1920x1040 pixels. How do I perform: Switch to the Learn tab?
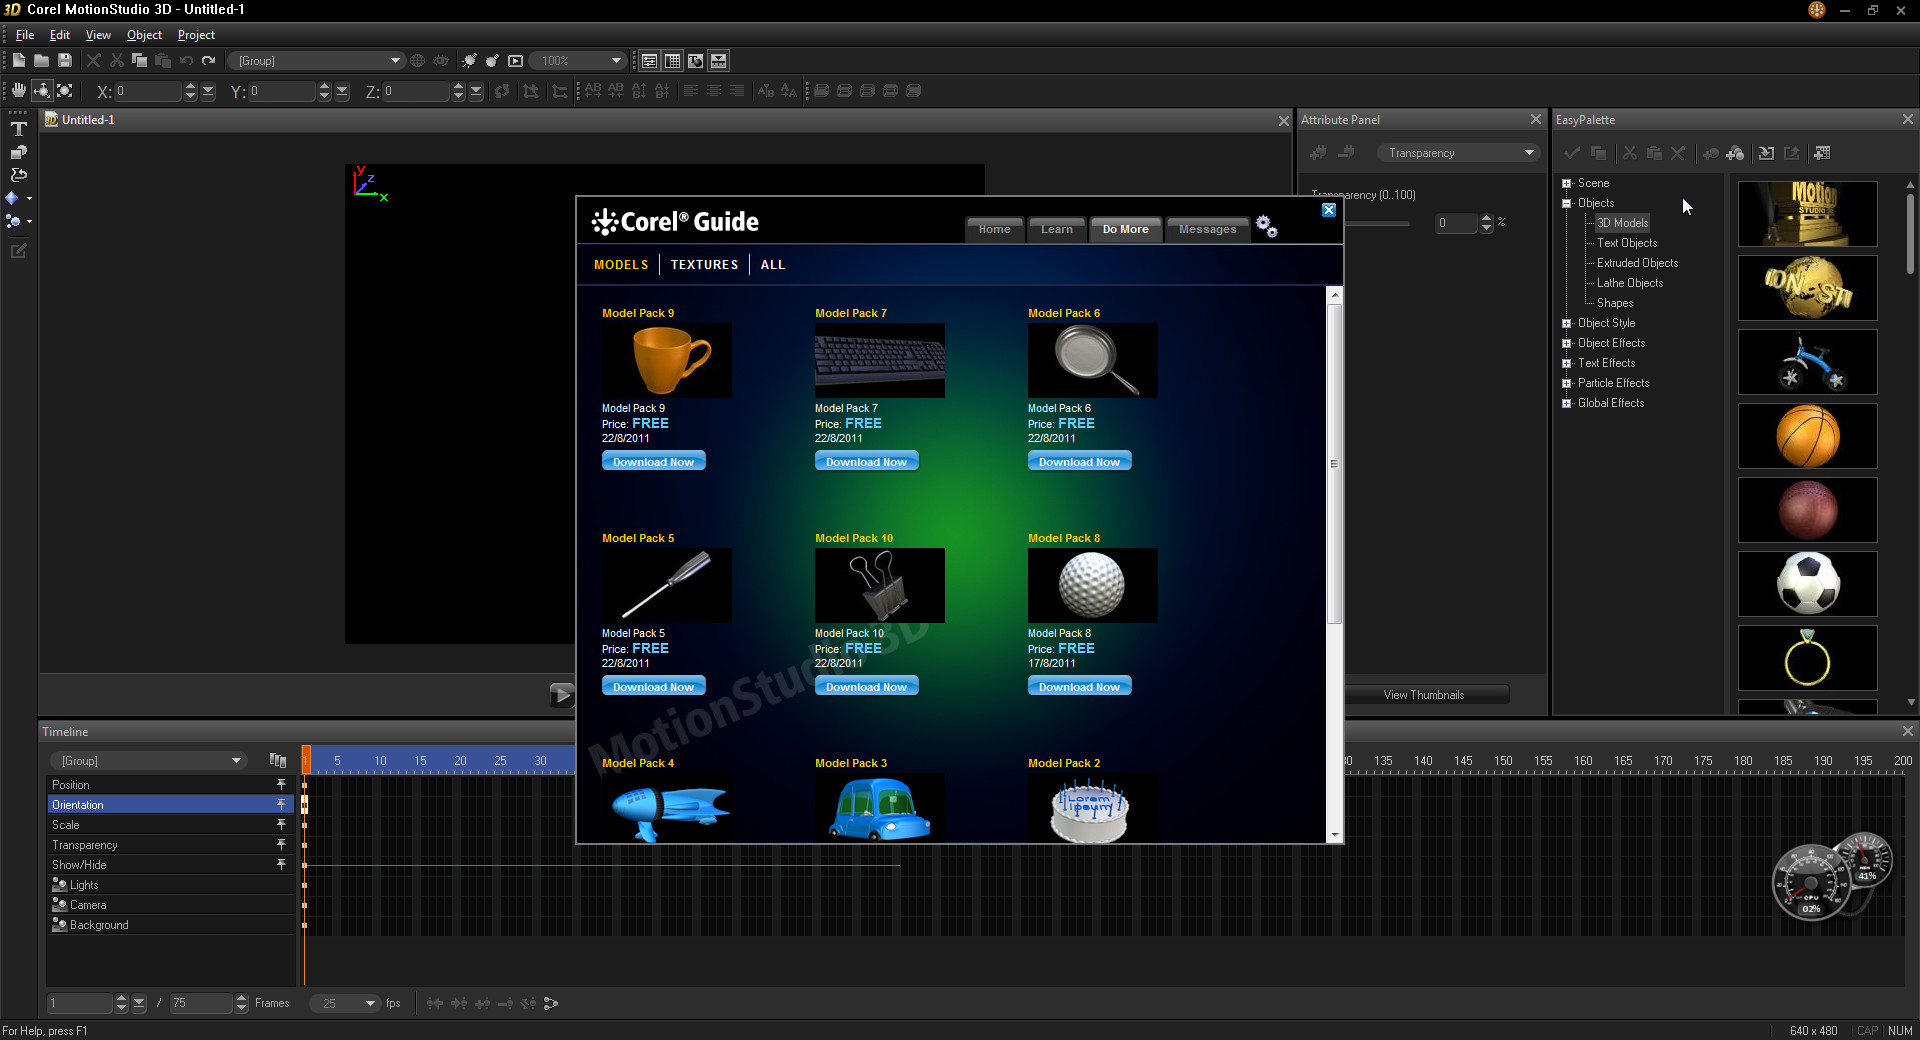pos(1056,229)
